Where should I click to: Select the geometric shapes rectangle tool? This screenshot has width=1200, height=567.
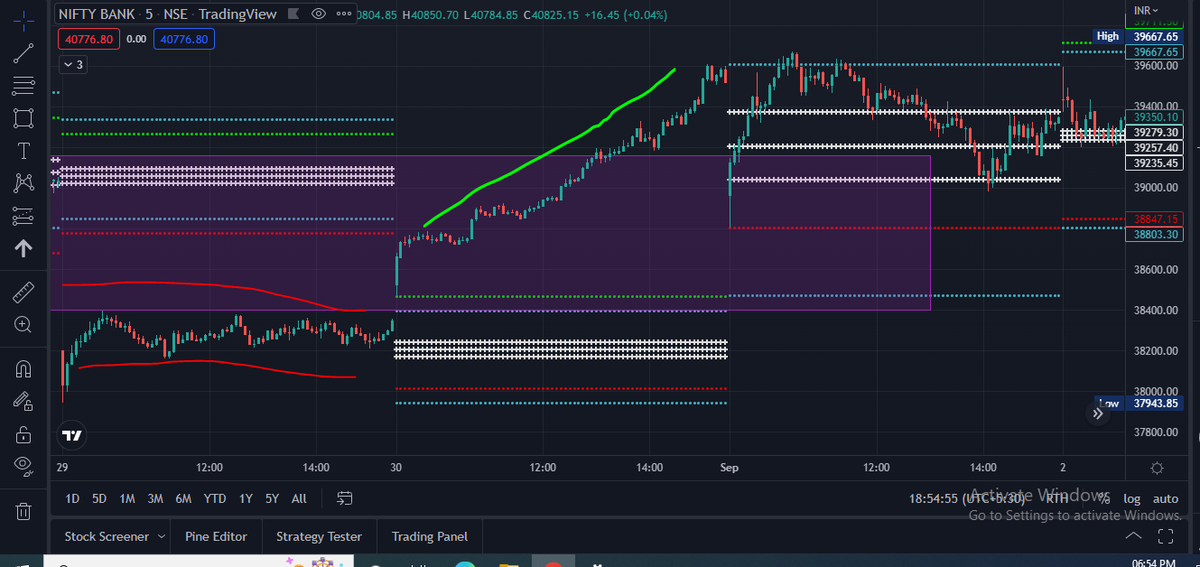pyautogui.click(x=24, y=118)
